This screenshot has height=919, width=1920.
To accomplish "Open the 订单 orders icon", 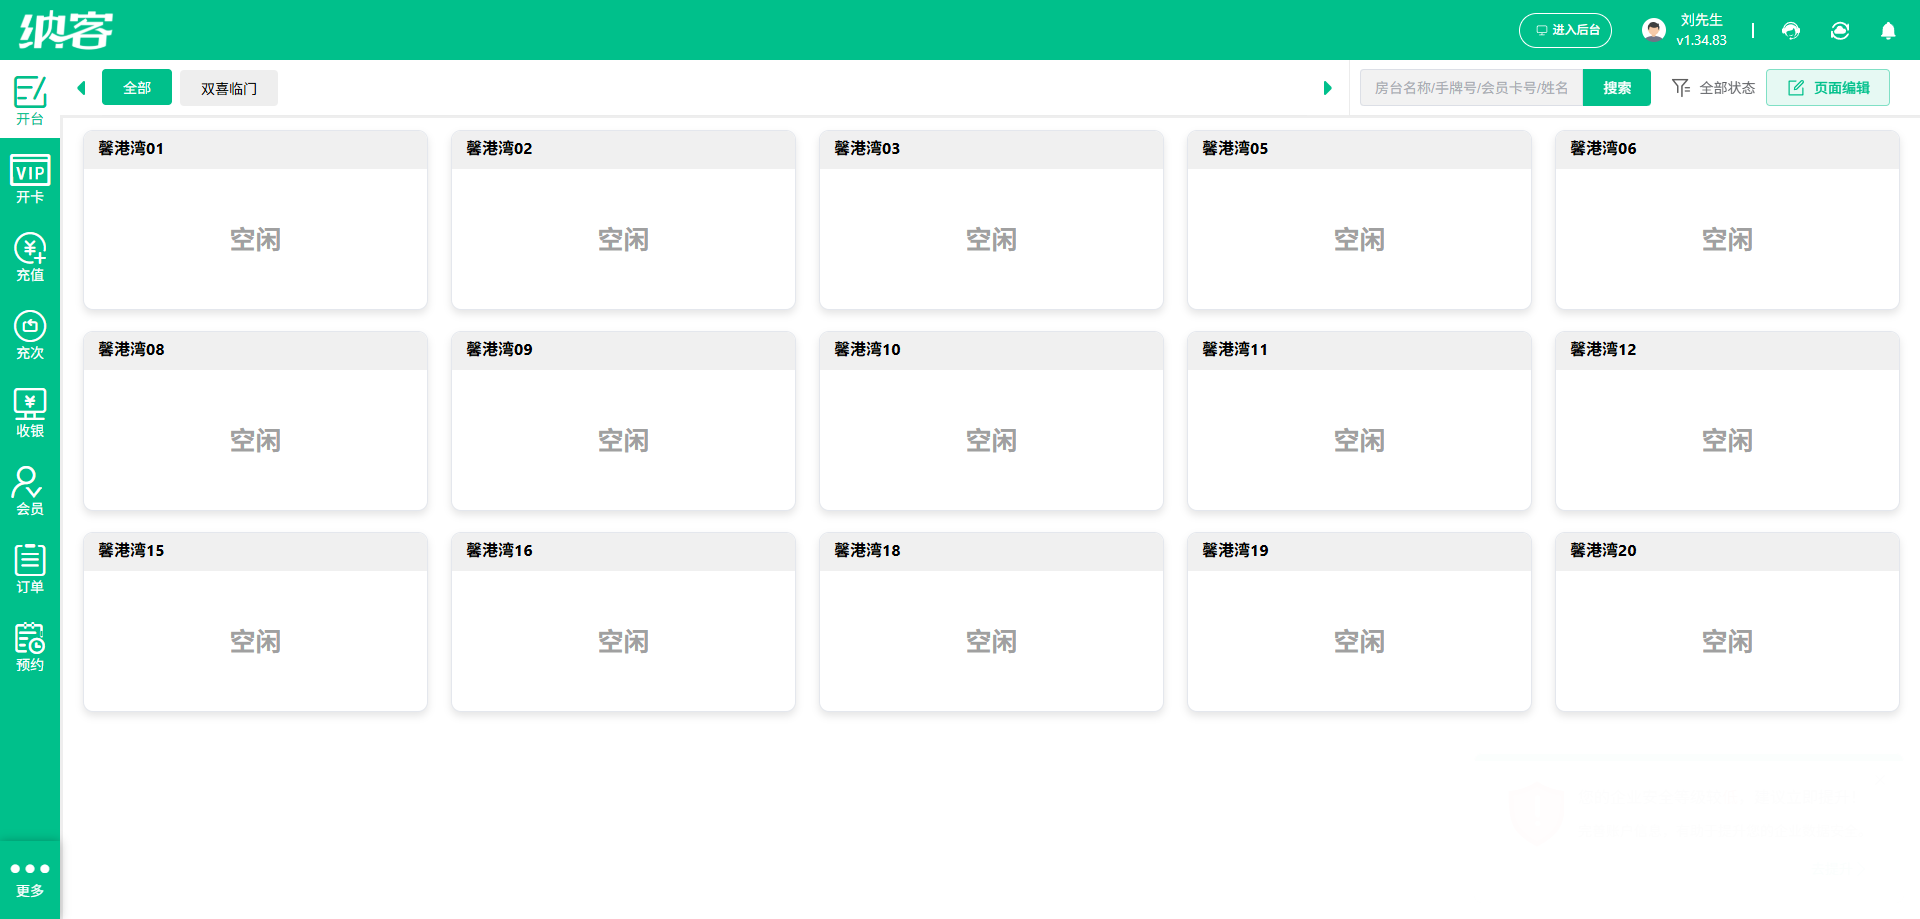I will pos(30,568).
